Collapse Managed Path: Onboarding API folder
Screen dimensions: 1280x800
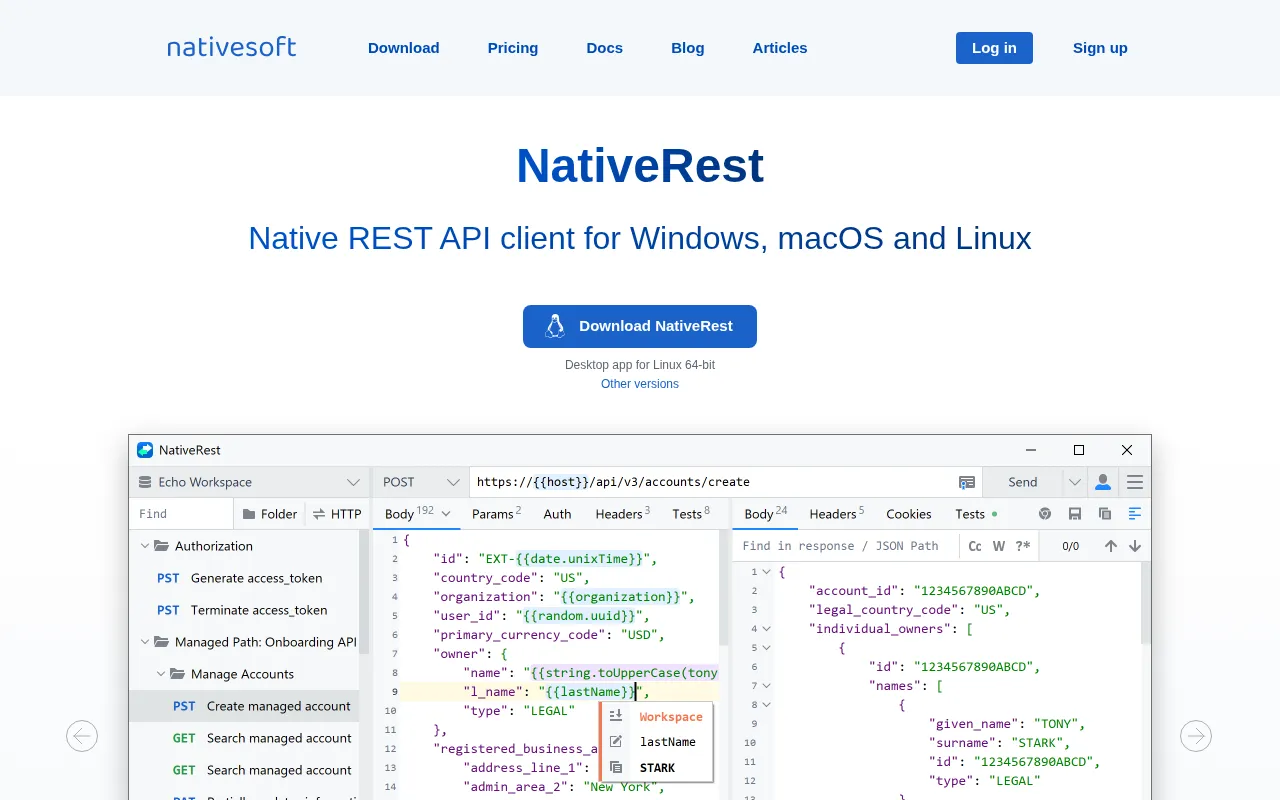(x=145, y=642)
